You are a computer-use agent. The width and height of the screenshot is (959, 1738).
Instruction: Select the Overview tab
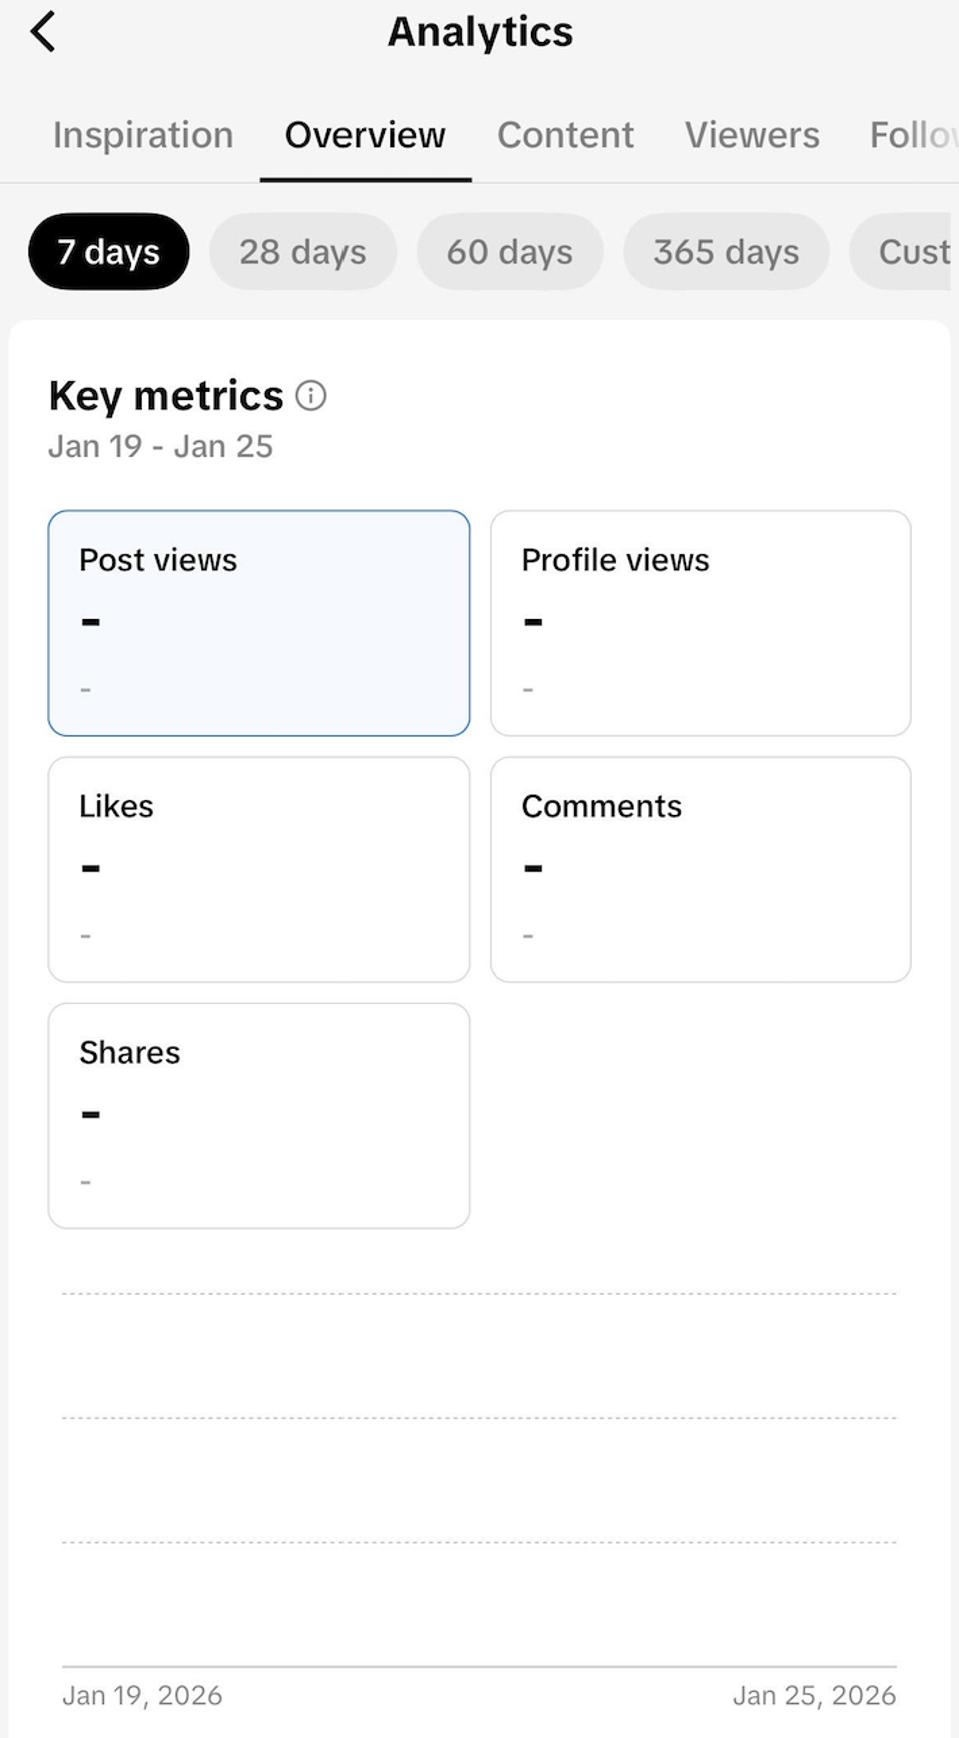(365, 135)
